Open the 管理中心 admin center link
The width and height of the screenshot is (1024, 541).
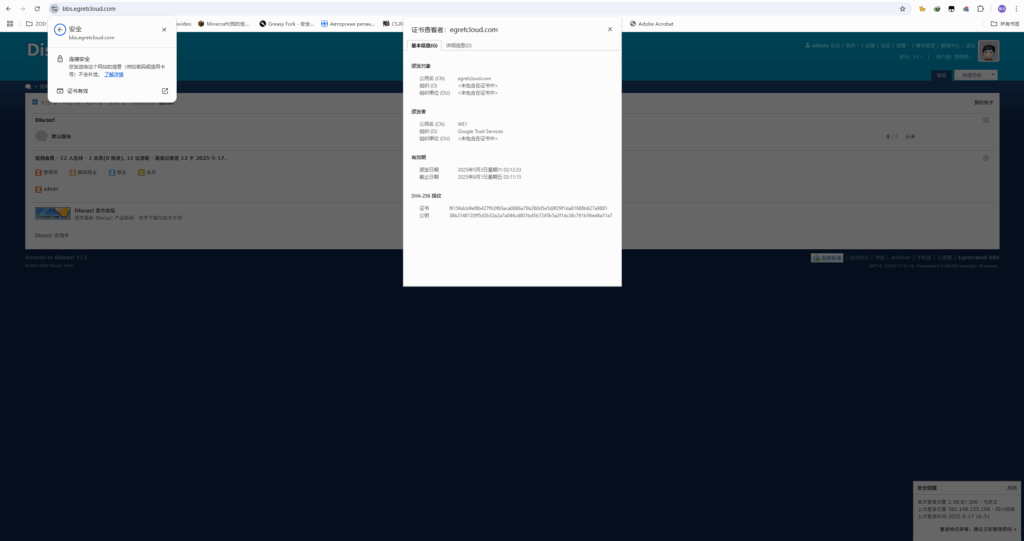950,46
